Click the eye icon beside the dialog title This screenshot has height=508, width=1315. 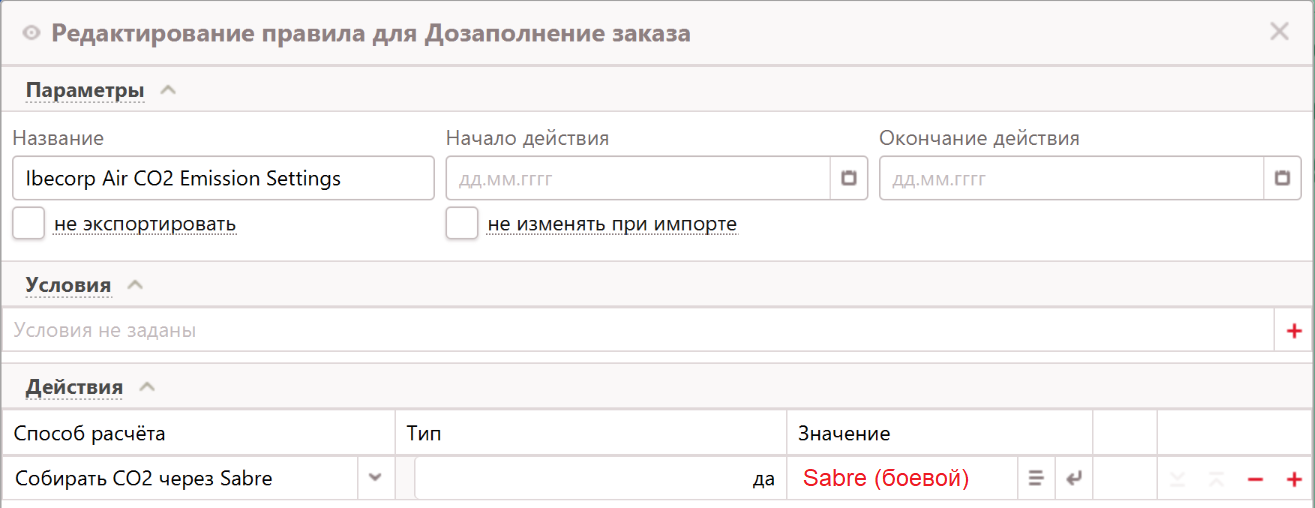click(31, 33)
